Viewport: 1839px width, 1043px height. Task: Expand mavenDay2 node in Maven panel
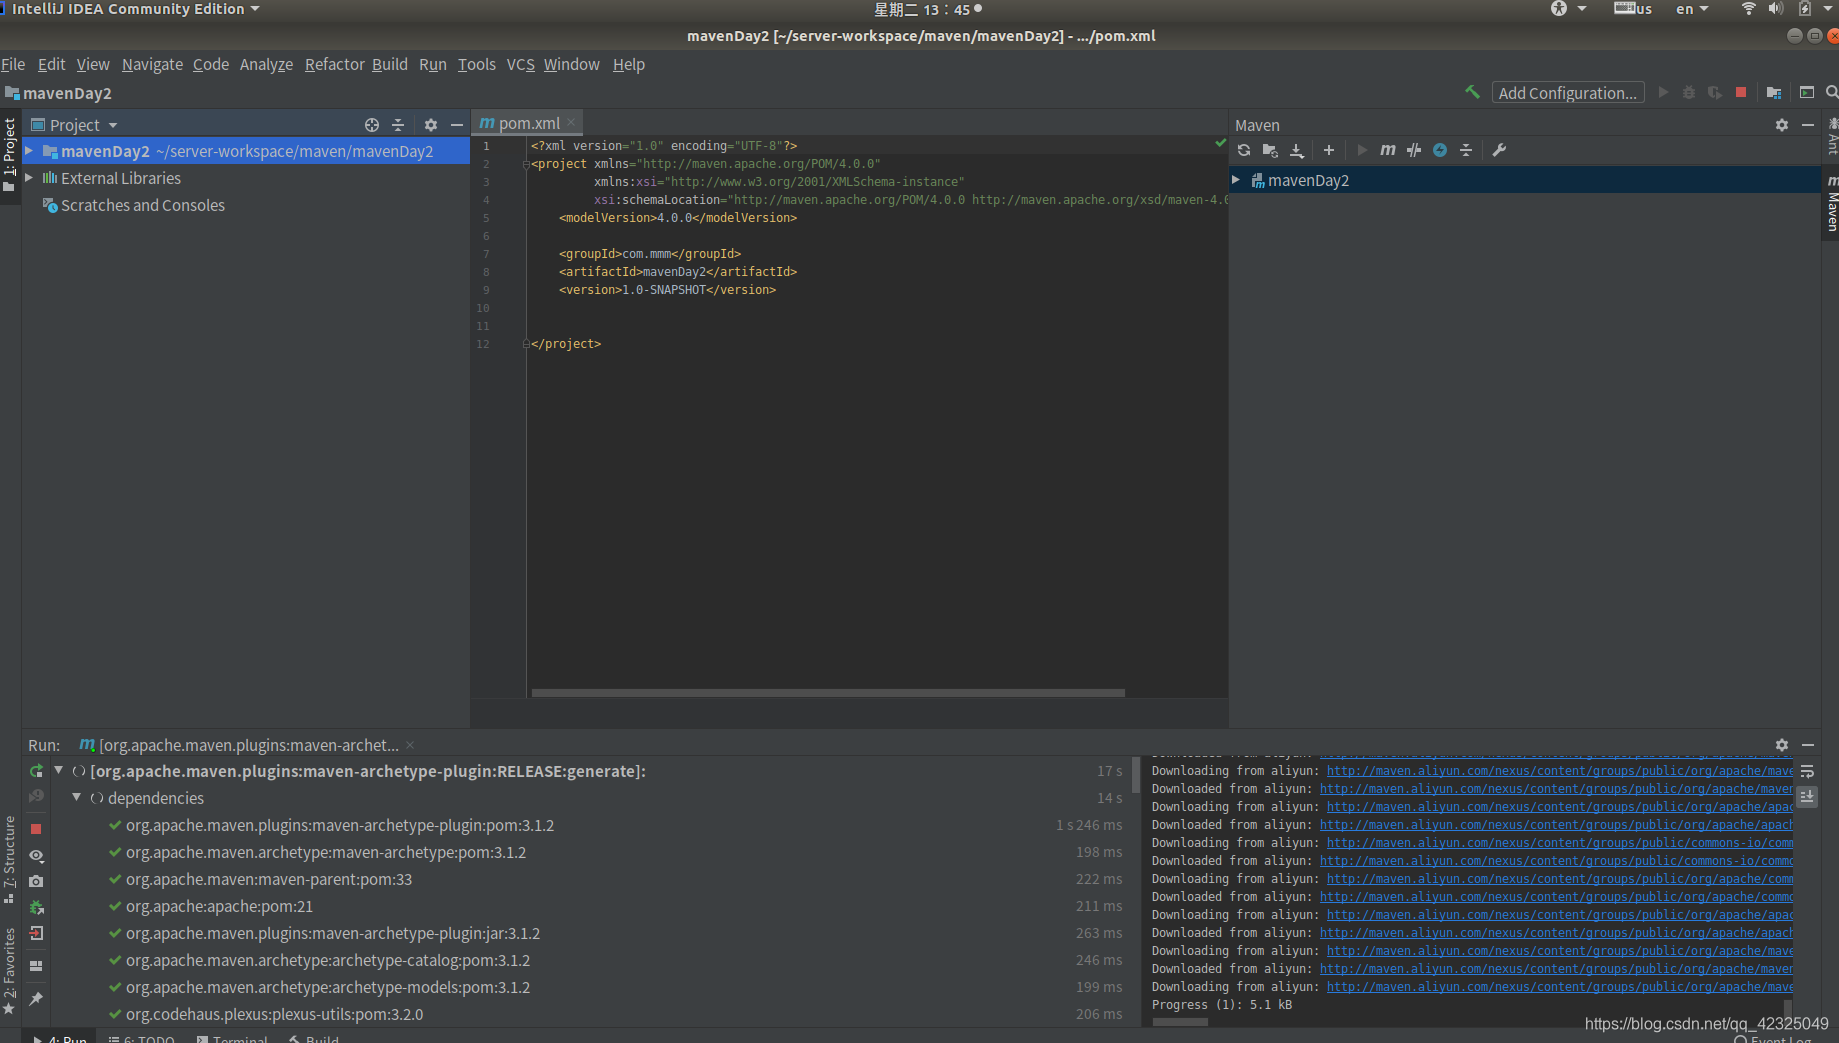pos(1237,180)
